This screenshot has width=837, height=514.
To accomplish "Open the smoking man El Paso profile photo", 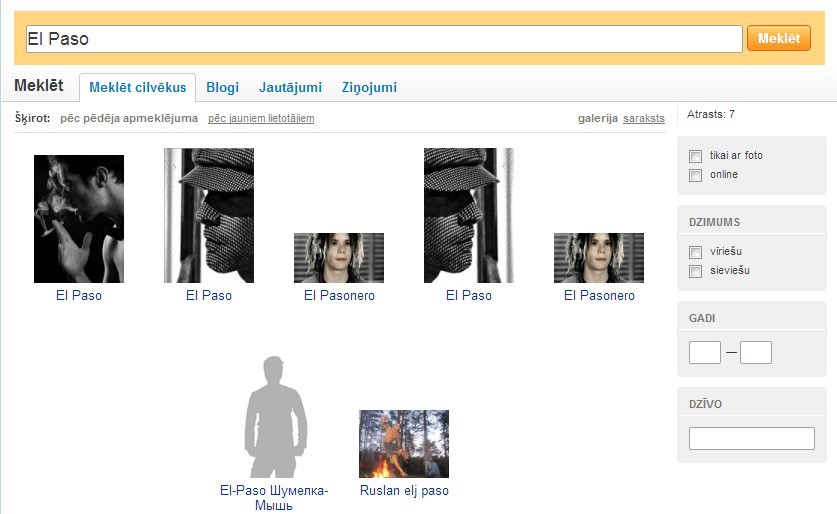I will point(79,219).
